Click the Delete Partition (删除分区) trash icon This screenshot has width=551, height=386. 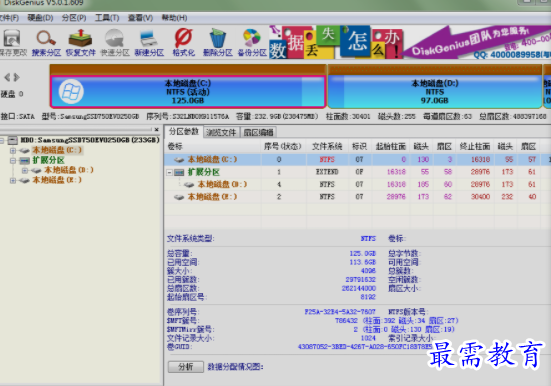click(x=218, y=43)
